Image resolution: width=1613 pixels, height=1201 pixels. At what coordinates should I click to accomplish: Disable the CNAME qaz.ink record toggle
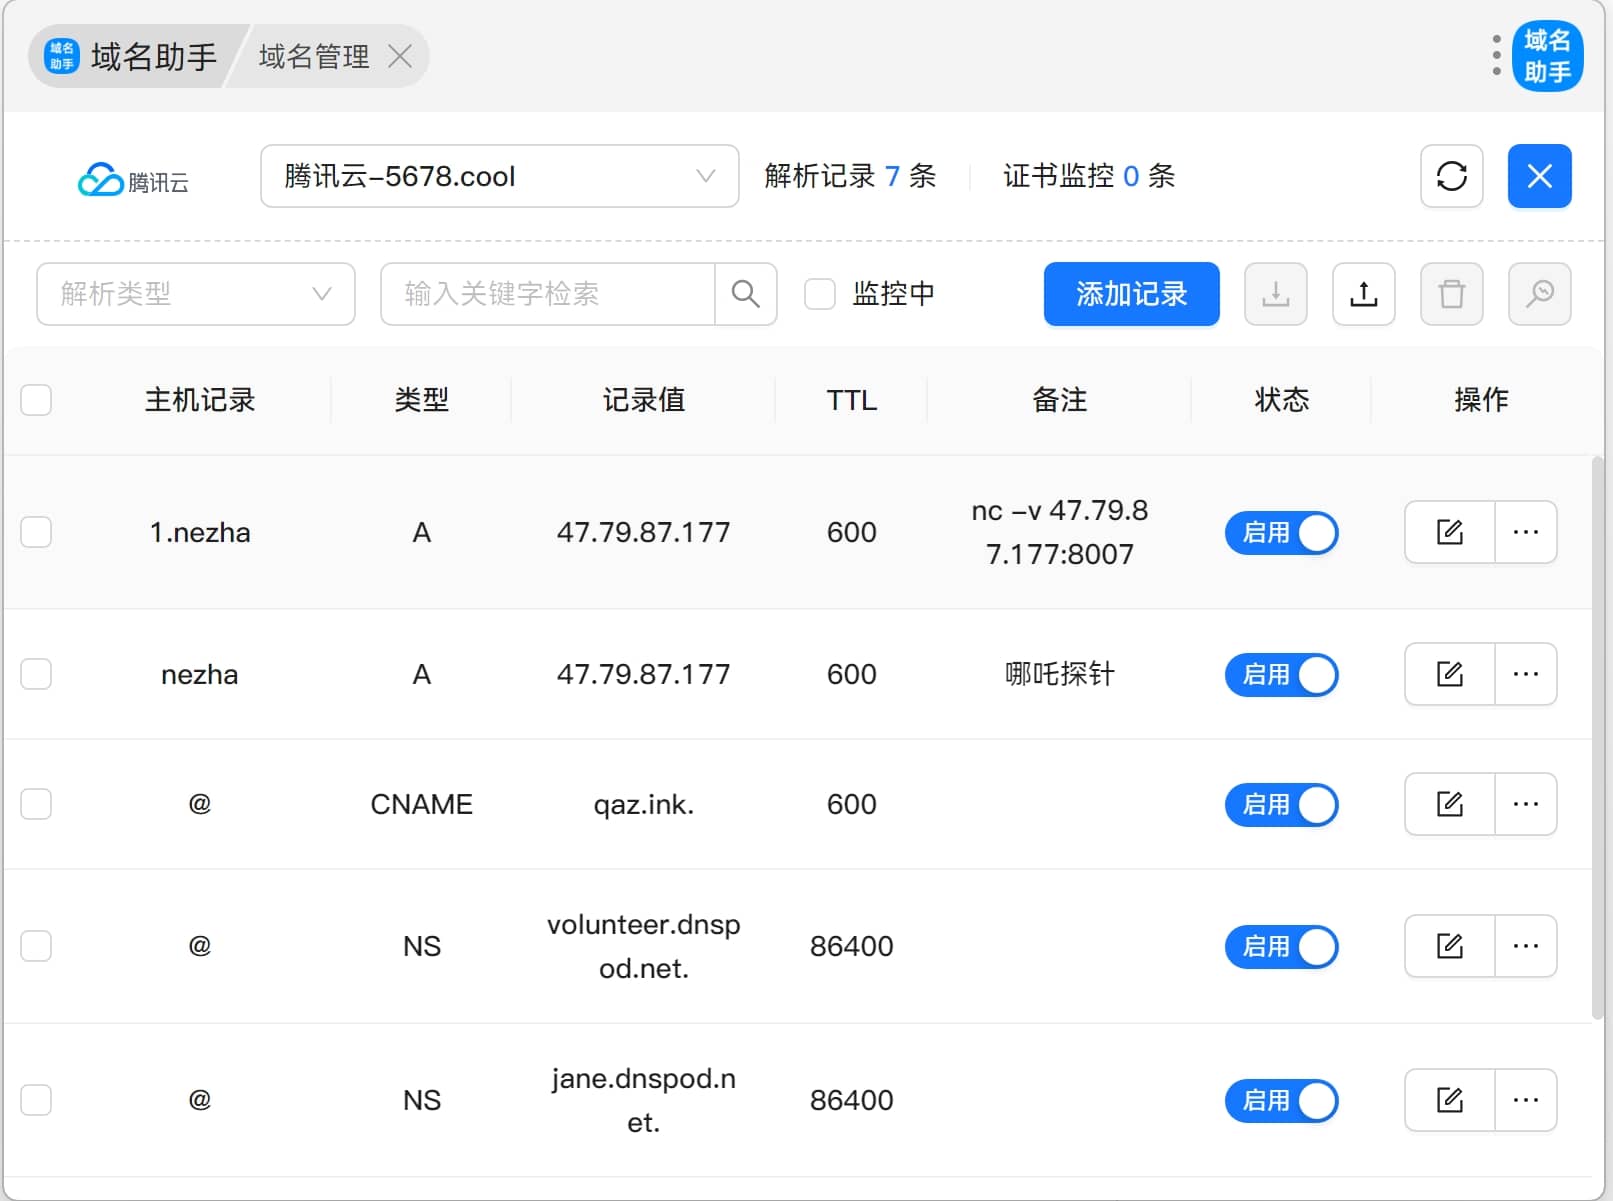coord(1281,804)
